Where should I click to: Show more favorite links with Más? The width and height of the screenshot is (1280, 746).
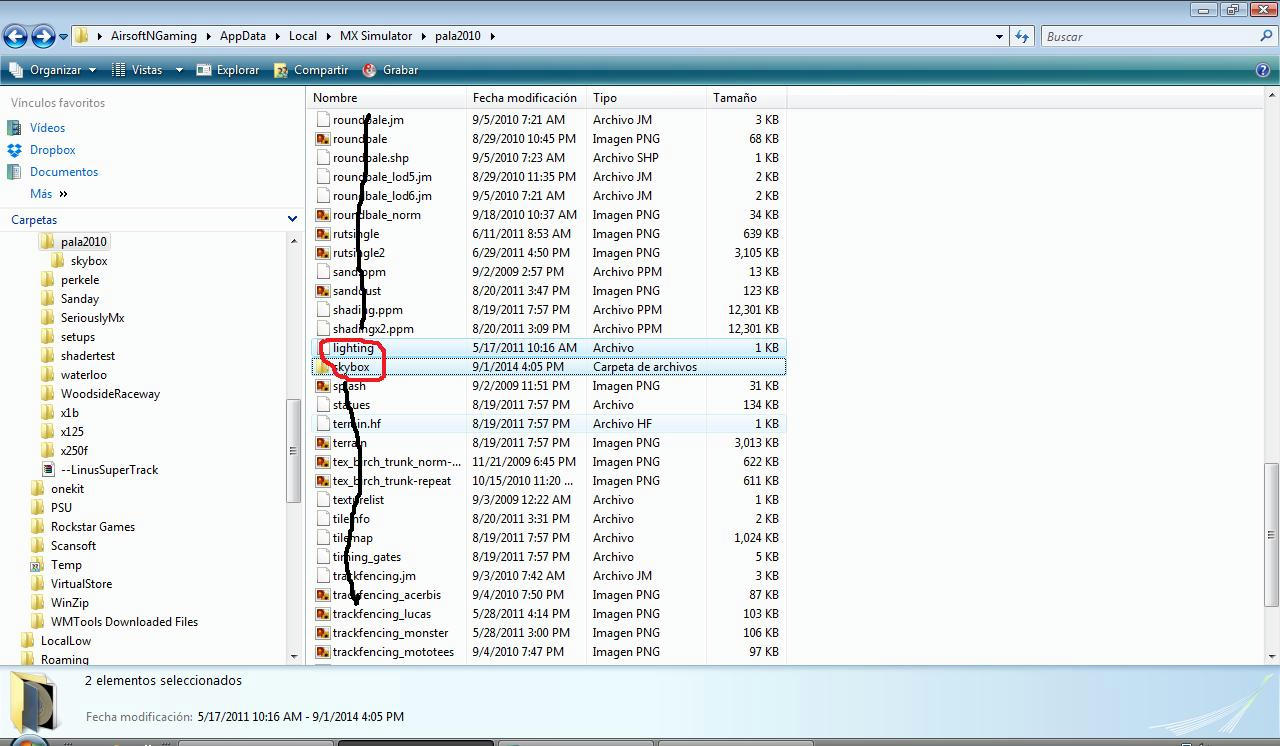click(49, 194)
